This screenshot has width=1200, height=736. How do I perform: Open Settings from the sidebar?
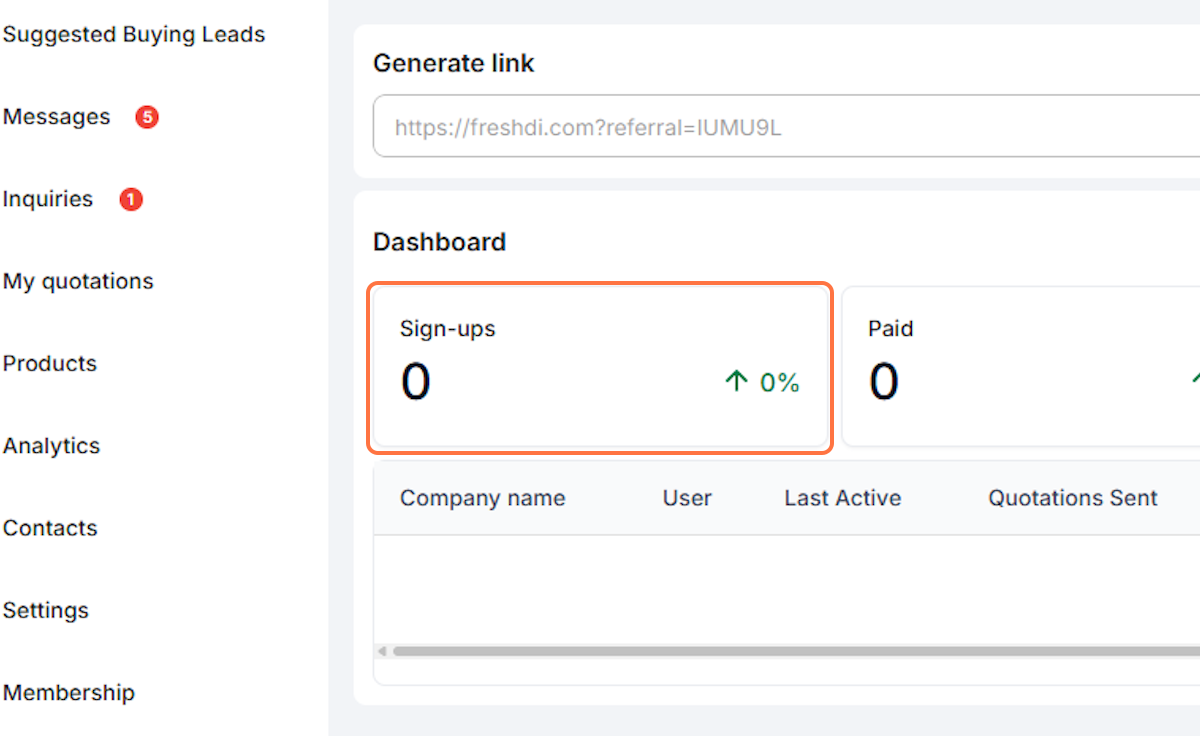46,610
